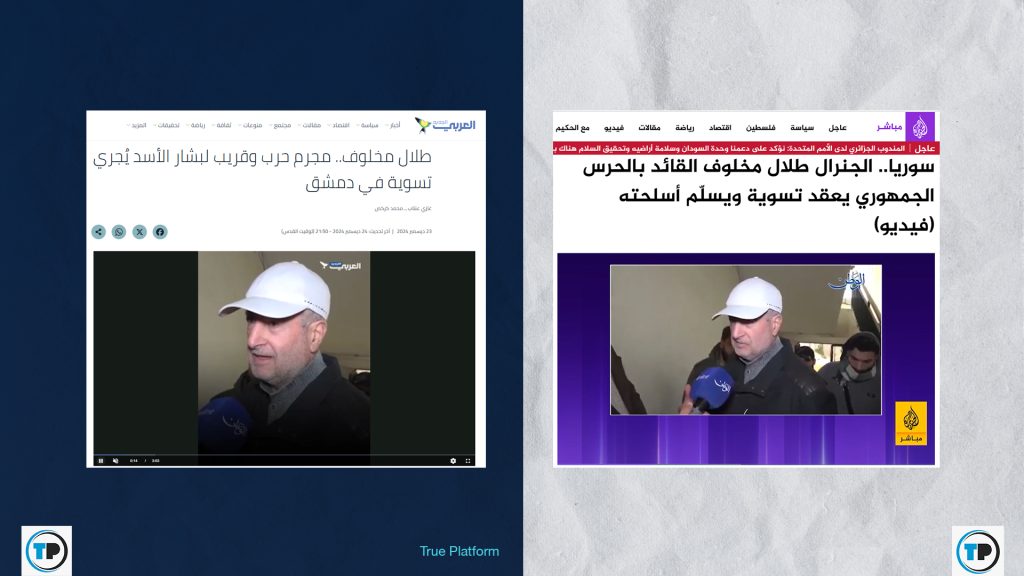Toggle the muted speaker in video player
The height and width of the screenshot is (576, 1024).
coord(116,460)
